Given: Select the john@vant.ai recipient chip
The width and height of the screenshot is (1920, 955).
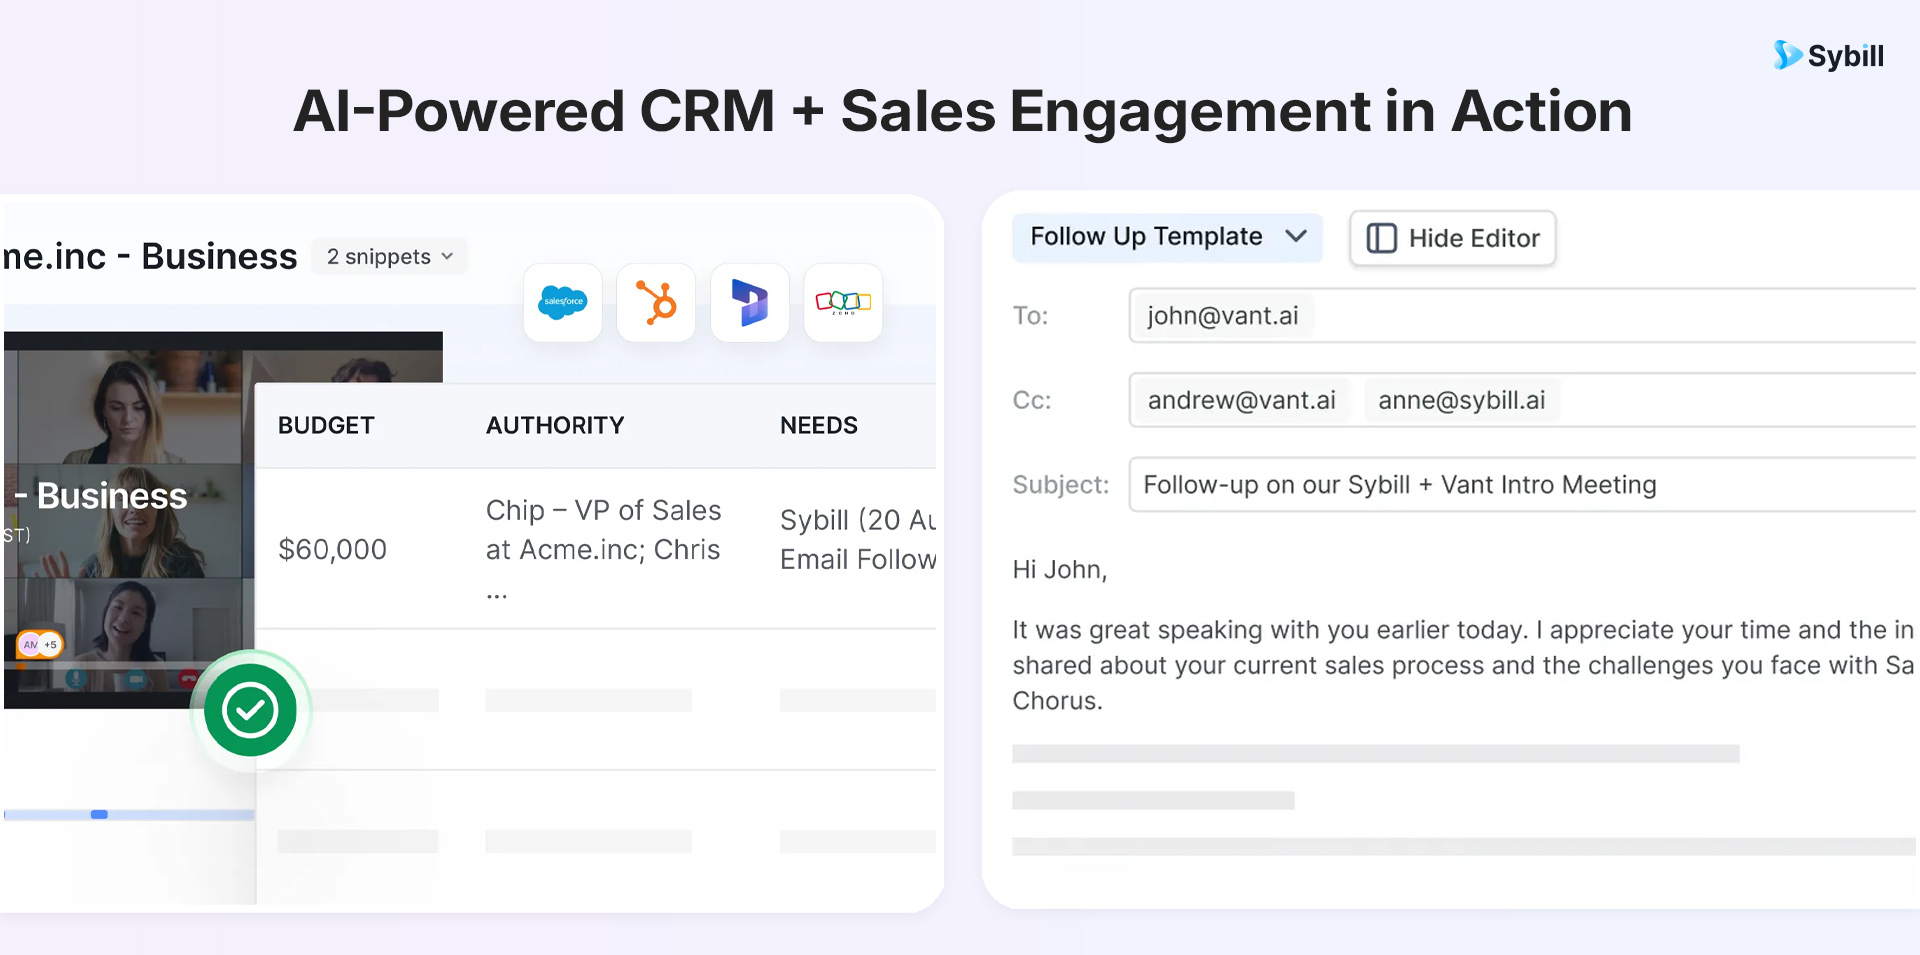Looking at the screenshot, I should tap(1223, 316).
